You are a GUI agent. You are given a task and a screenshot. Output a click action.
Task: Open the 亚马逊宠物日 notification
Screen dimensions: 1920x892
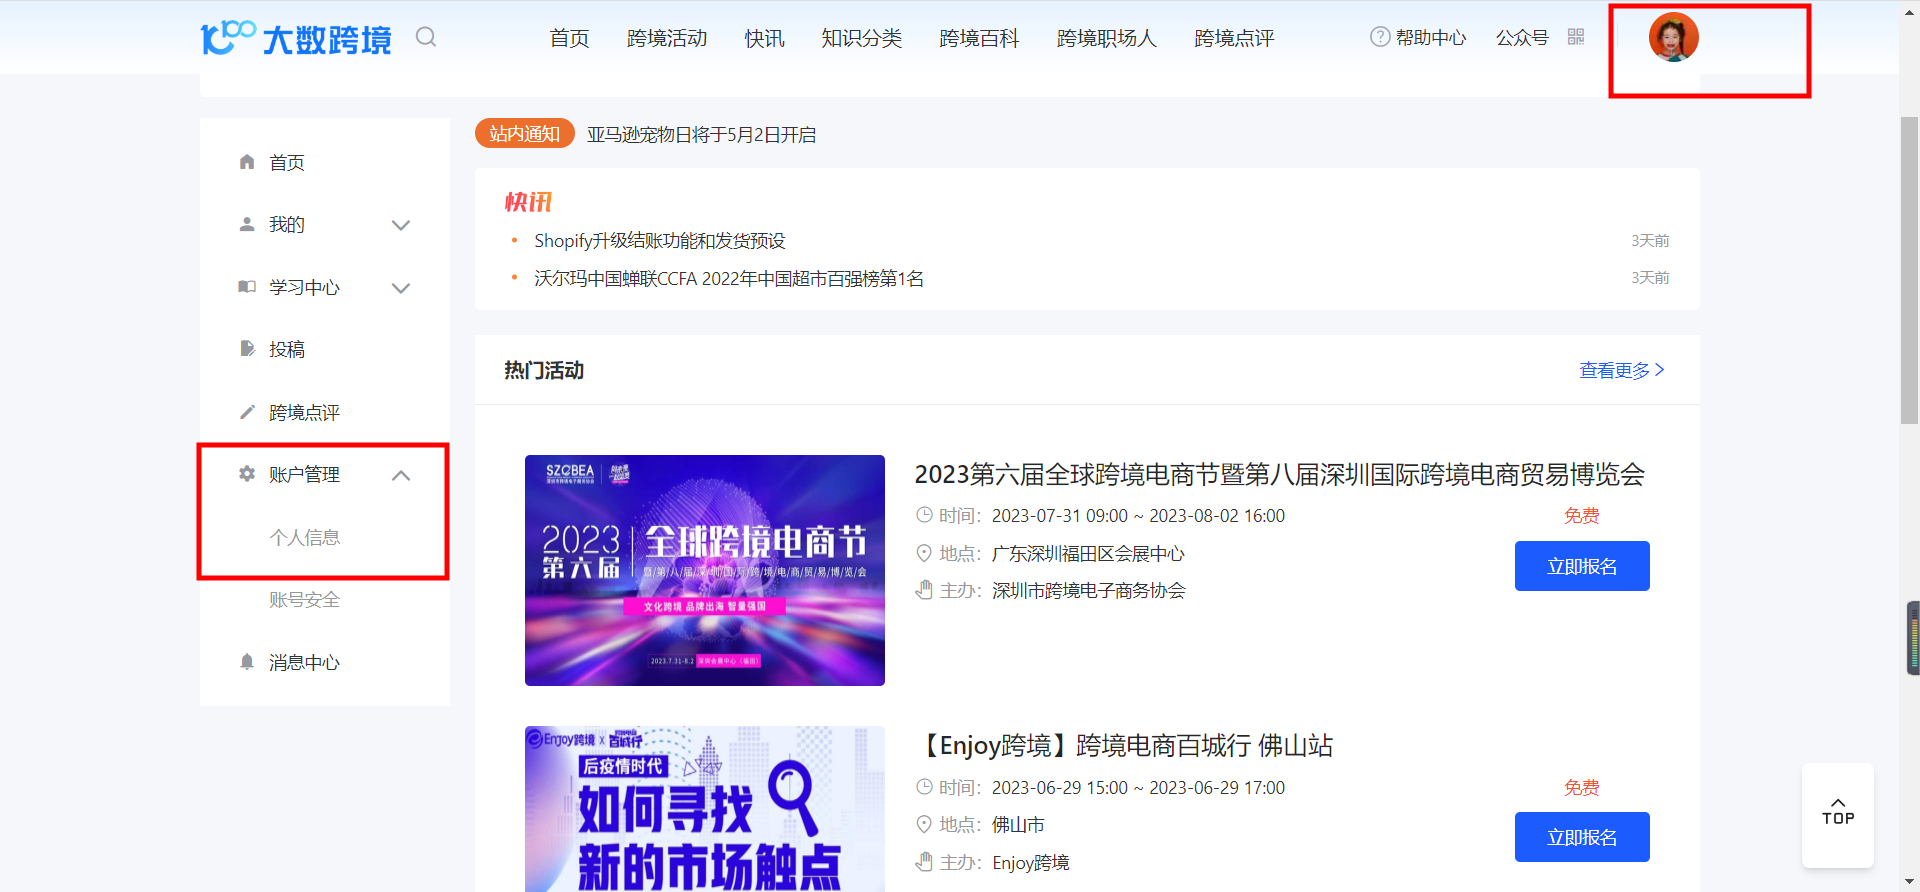tap(701, 135)
